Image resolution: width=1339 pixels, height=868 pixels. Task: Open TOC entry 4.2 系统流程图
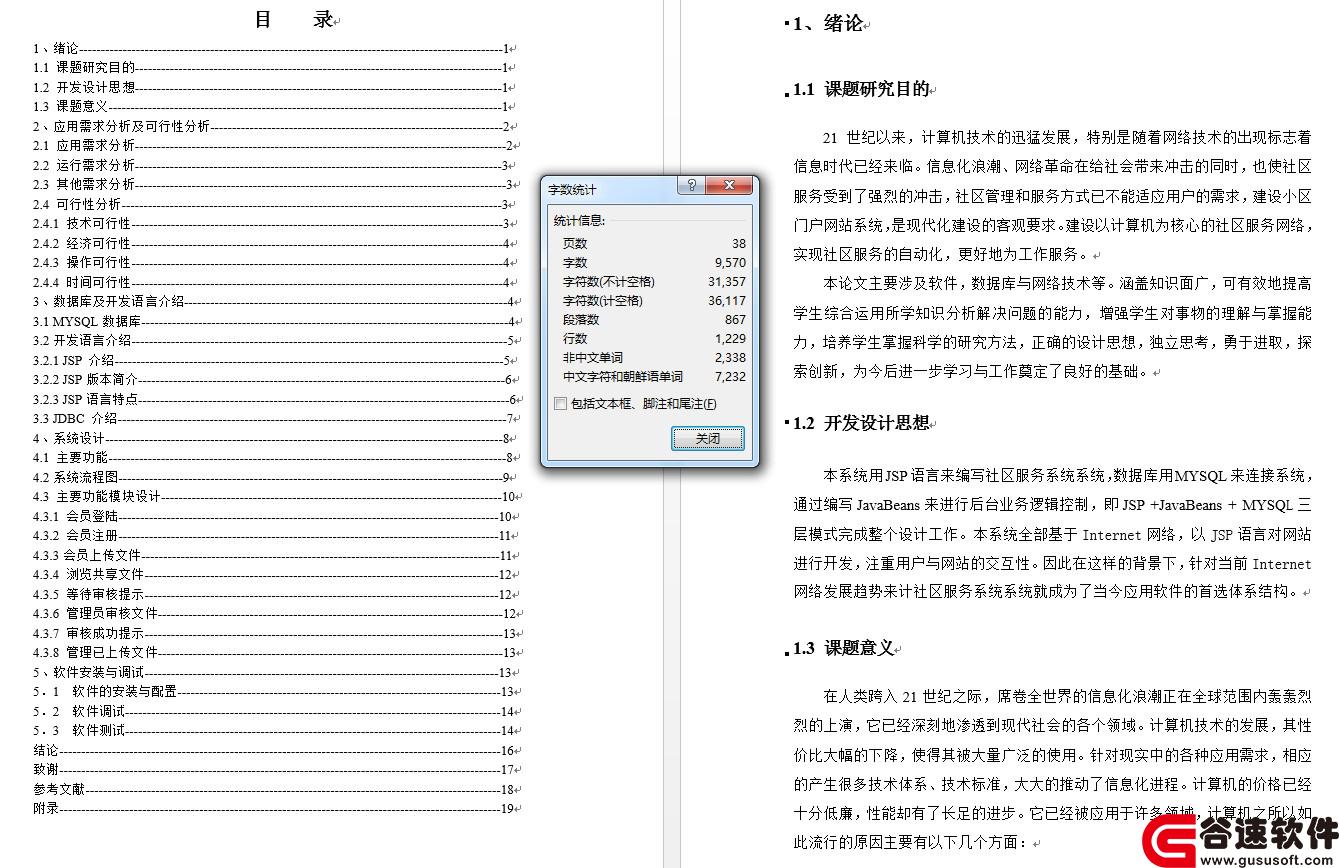click(x=274, y=477)
